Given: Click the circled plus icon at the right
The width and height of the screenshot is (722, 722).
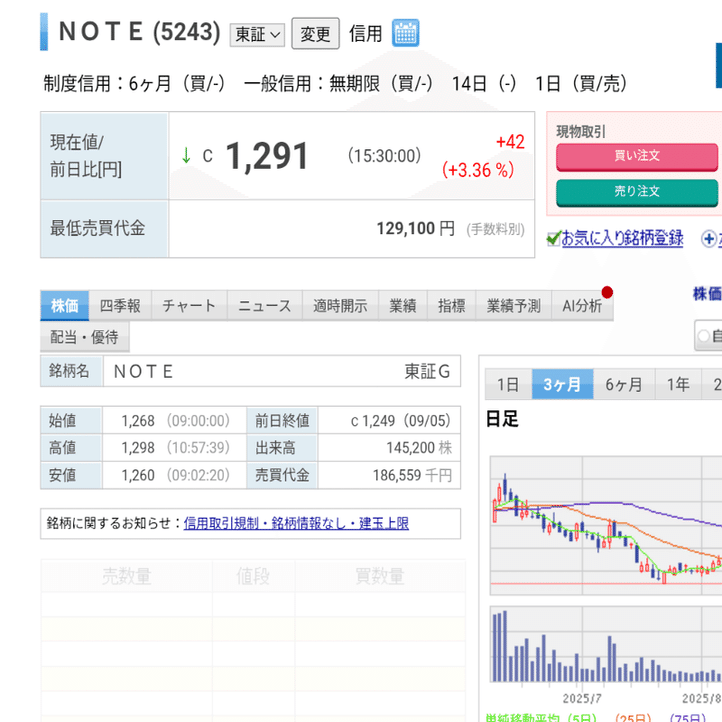Looking at the screenshot, I should coord(708,239).
